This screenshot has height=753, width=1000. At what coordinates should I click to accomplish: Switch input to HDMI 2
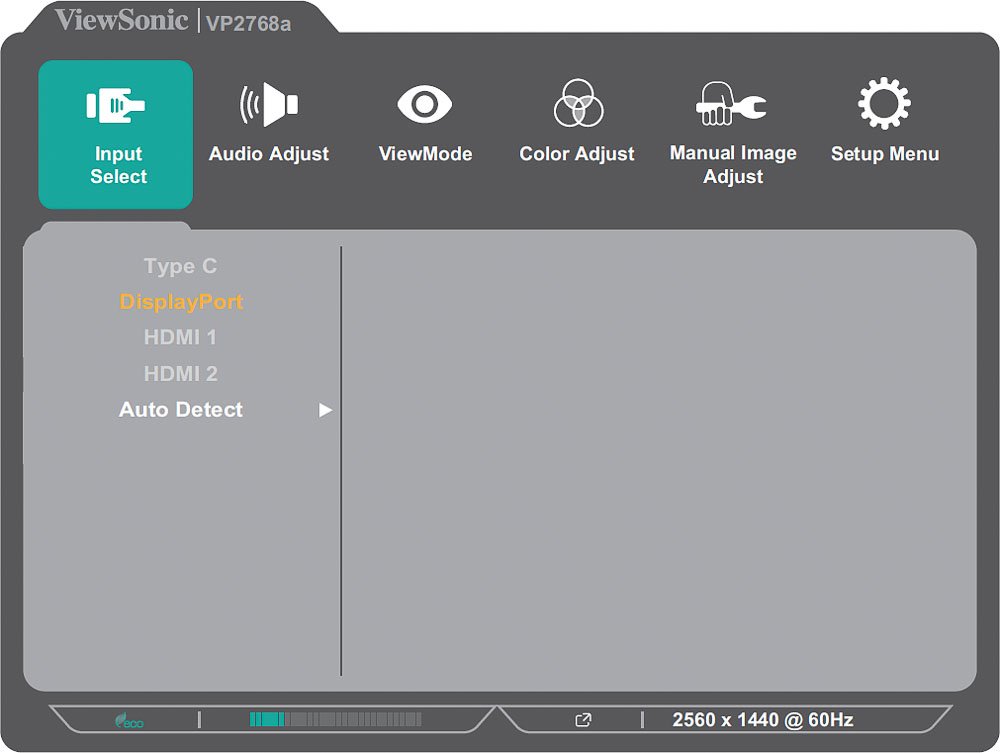(x=180, y=373)
